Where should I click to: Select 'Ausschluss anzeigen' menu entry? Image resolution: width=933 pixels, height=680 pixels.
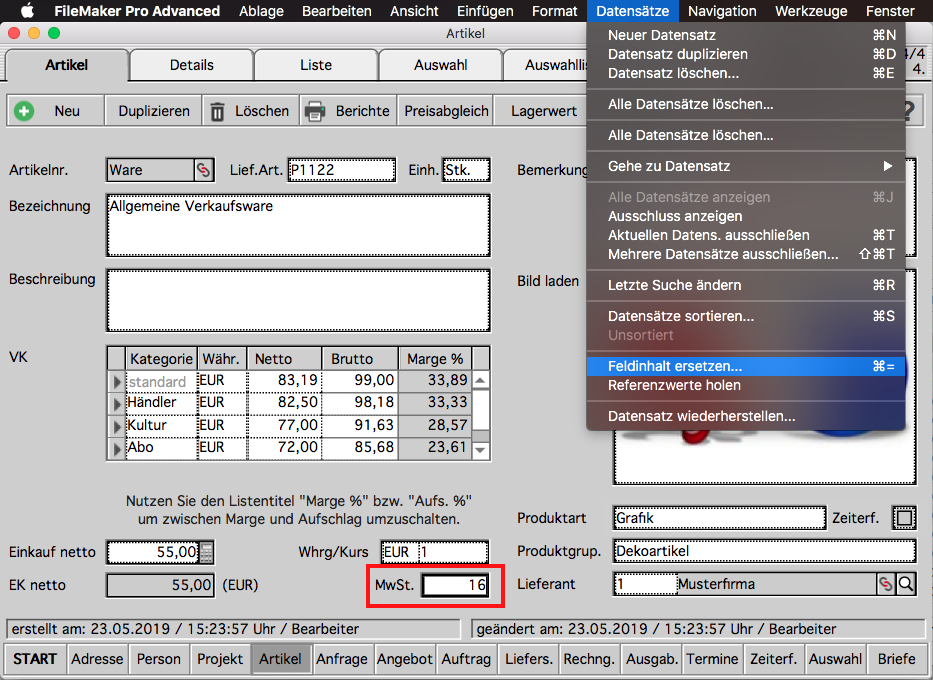(x=746, y=216)
